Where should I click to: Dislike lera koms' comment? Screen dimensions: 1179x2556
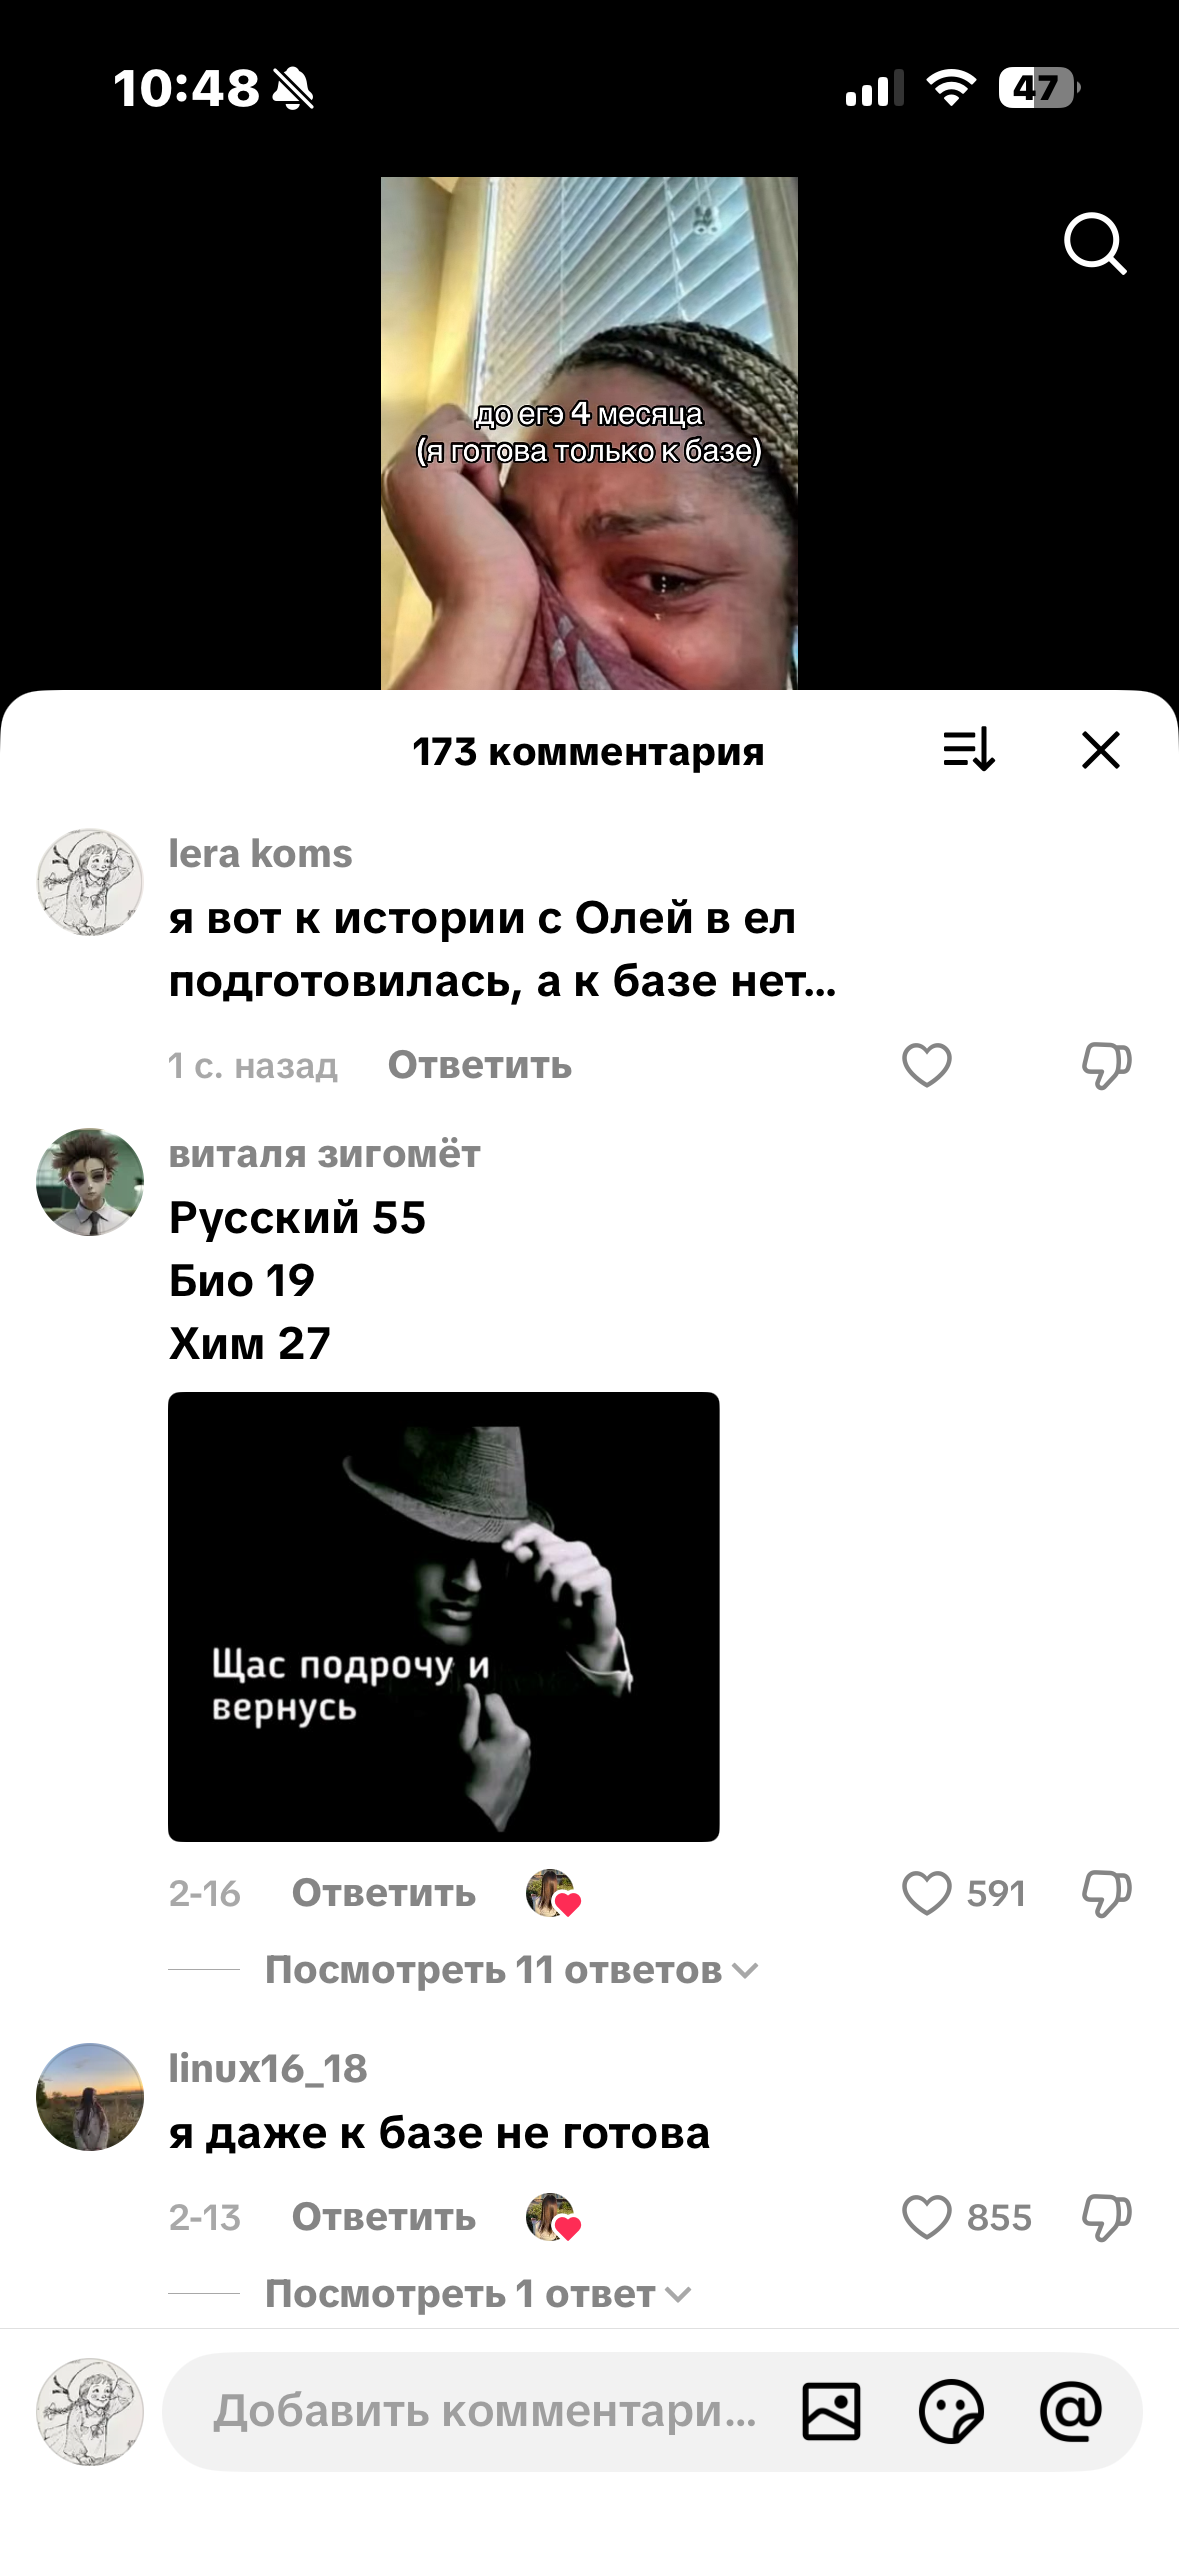1106,1065
